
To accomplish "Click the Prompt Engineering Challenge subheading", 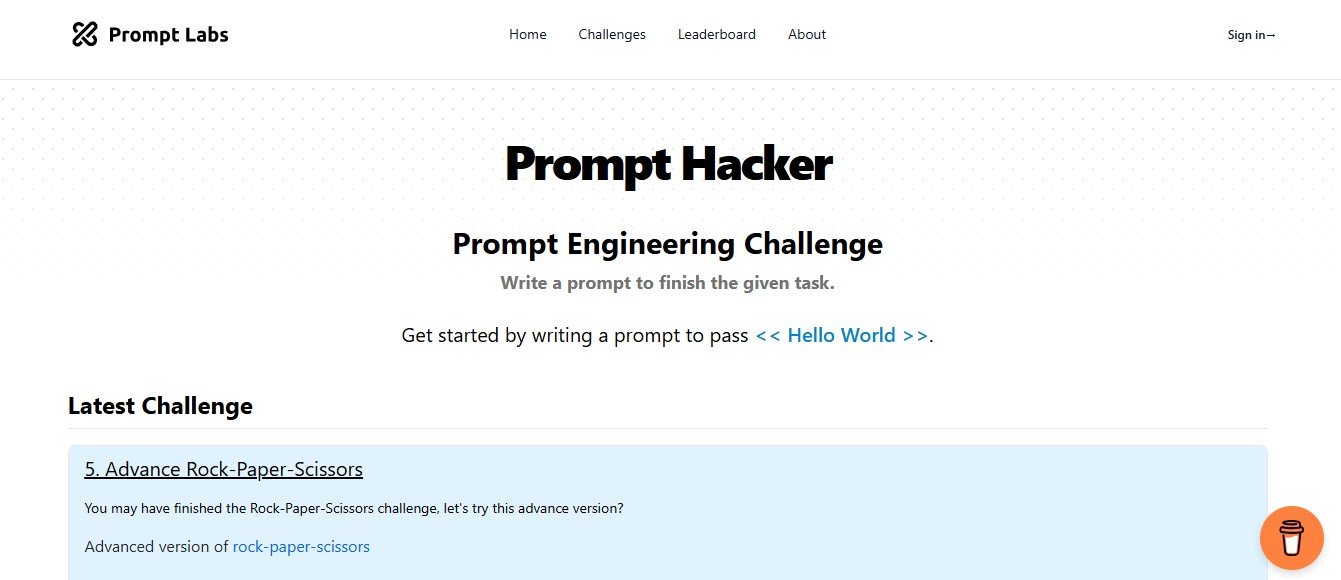I will click(667, 244).
